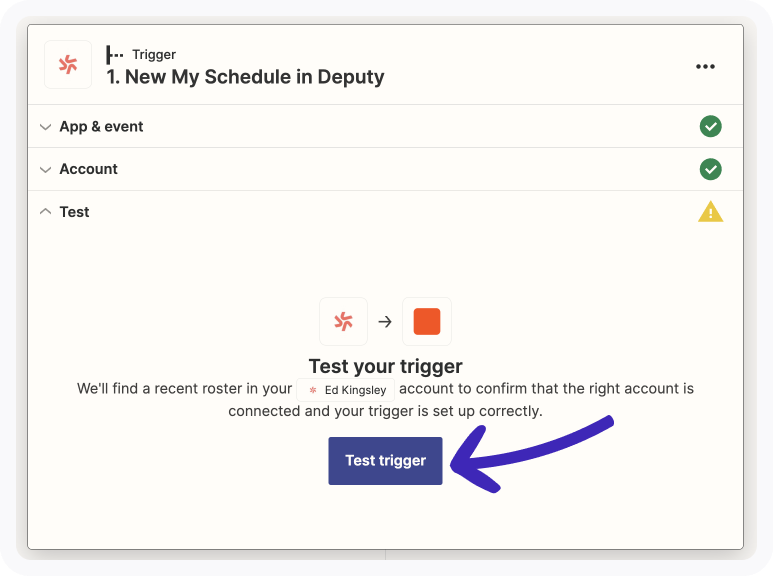Collapse the Test section chevron
Viewport: 773px width, 576px height.
click(x=45, y=212)
